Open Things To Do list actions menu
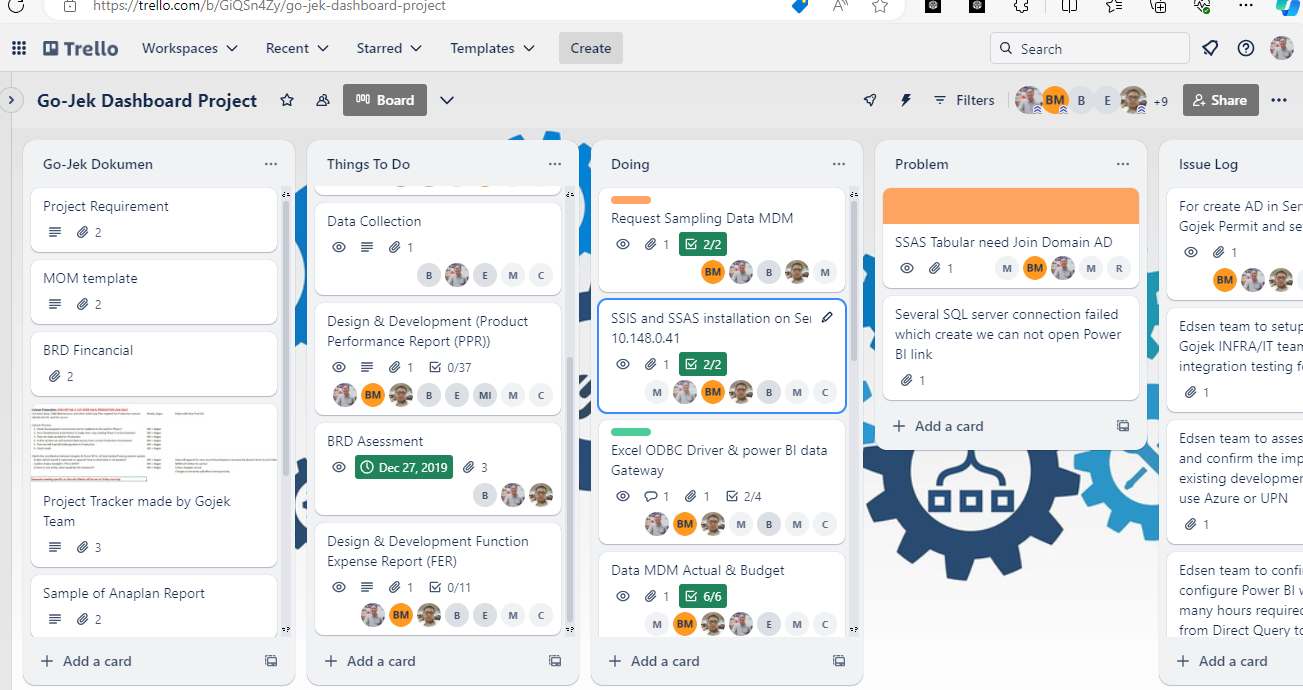1303x690 pixels. pyautogui.click(x=555, y=164)
